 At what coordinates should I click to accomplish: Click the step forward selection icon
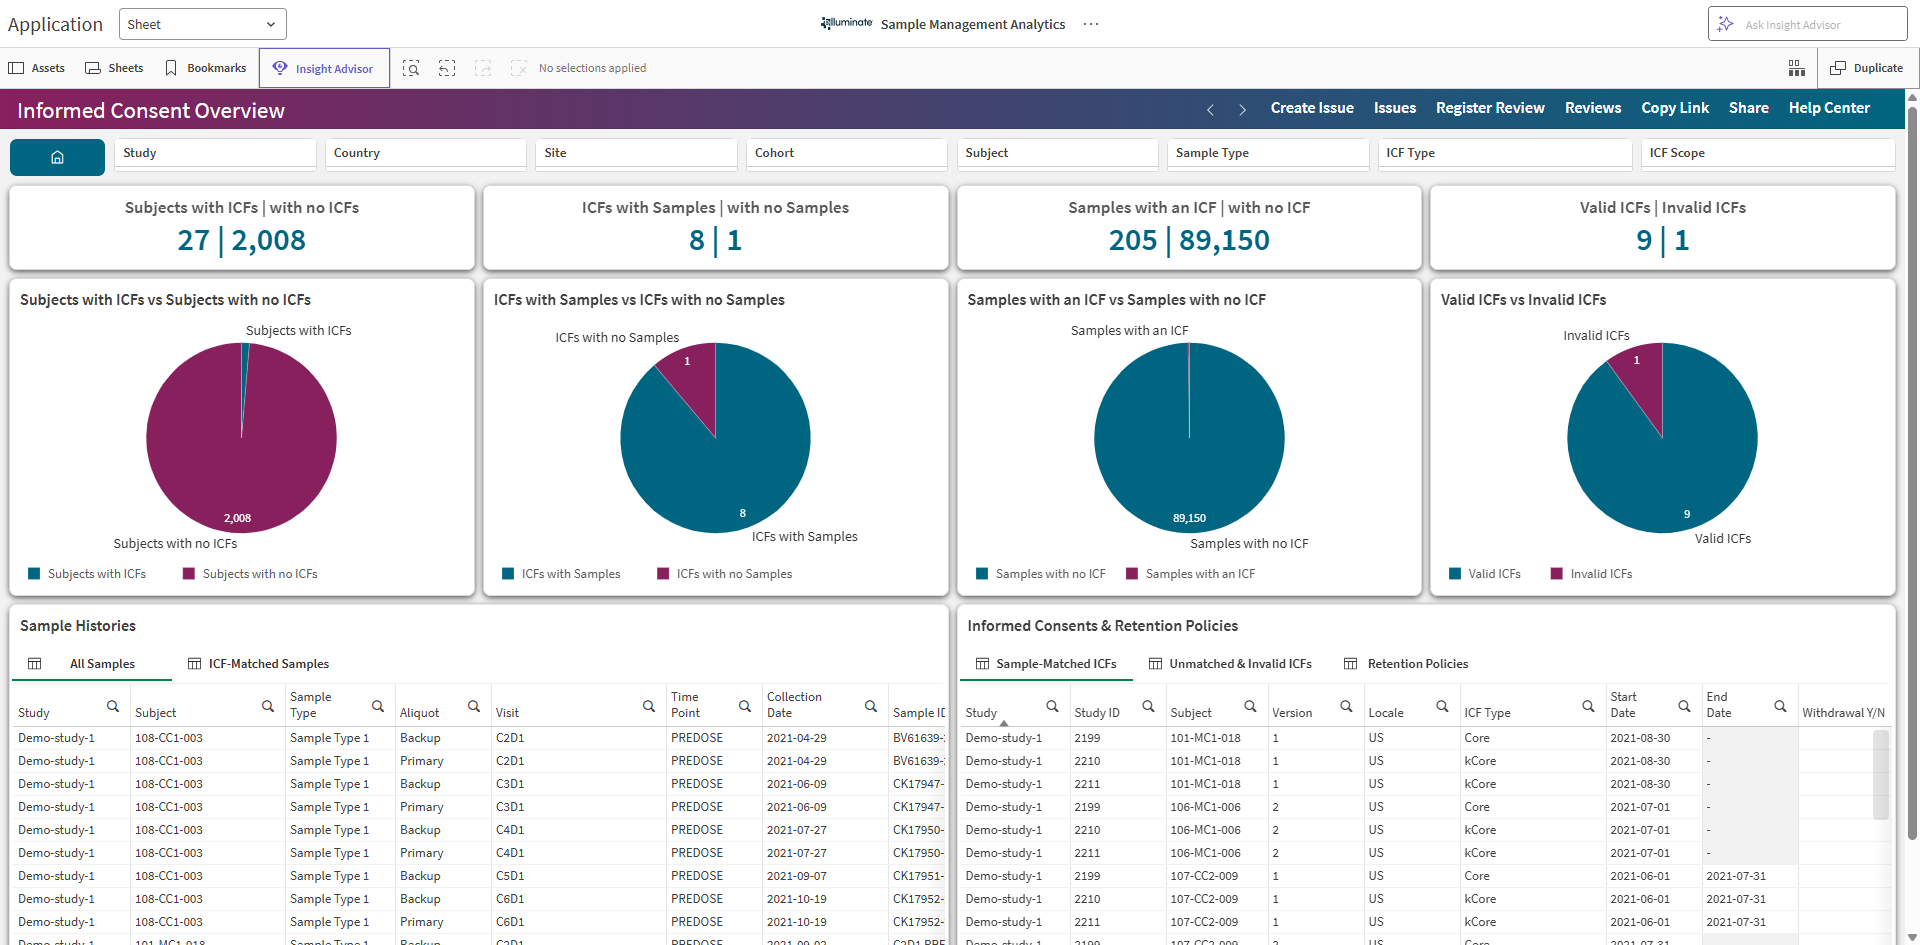point(483,68)
